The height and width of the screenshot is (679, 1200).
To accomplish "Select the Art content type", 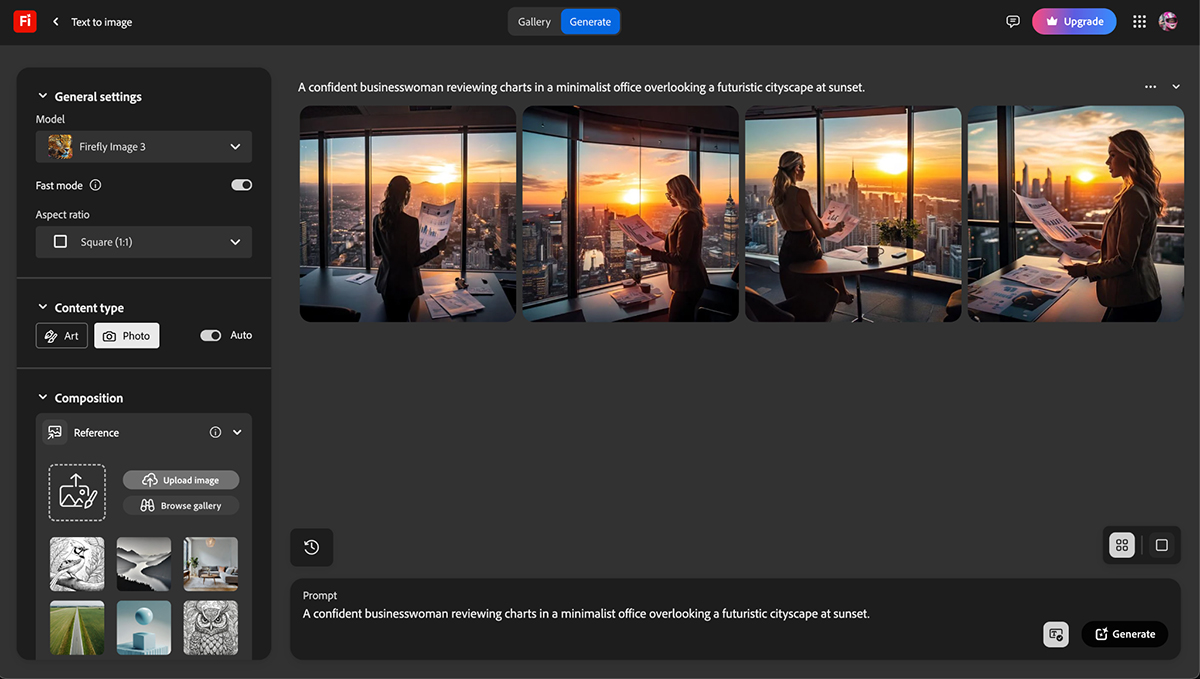I will coord(61,335).
